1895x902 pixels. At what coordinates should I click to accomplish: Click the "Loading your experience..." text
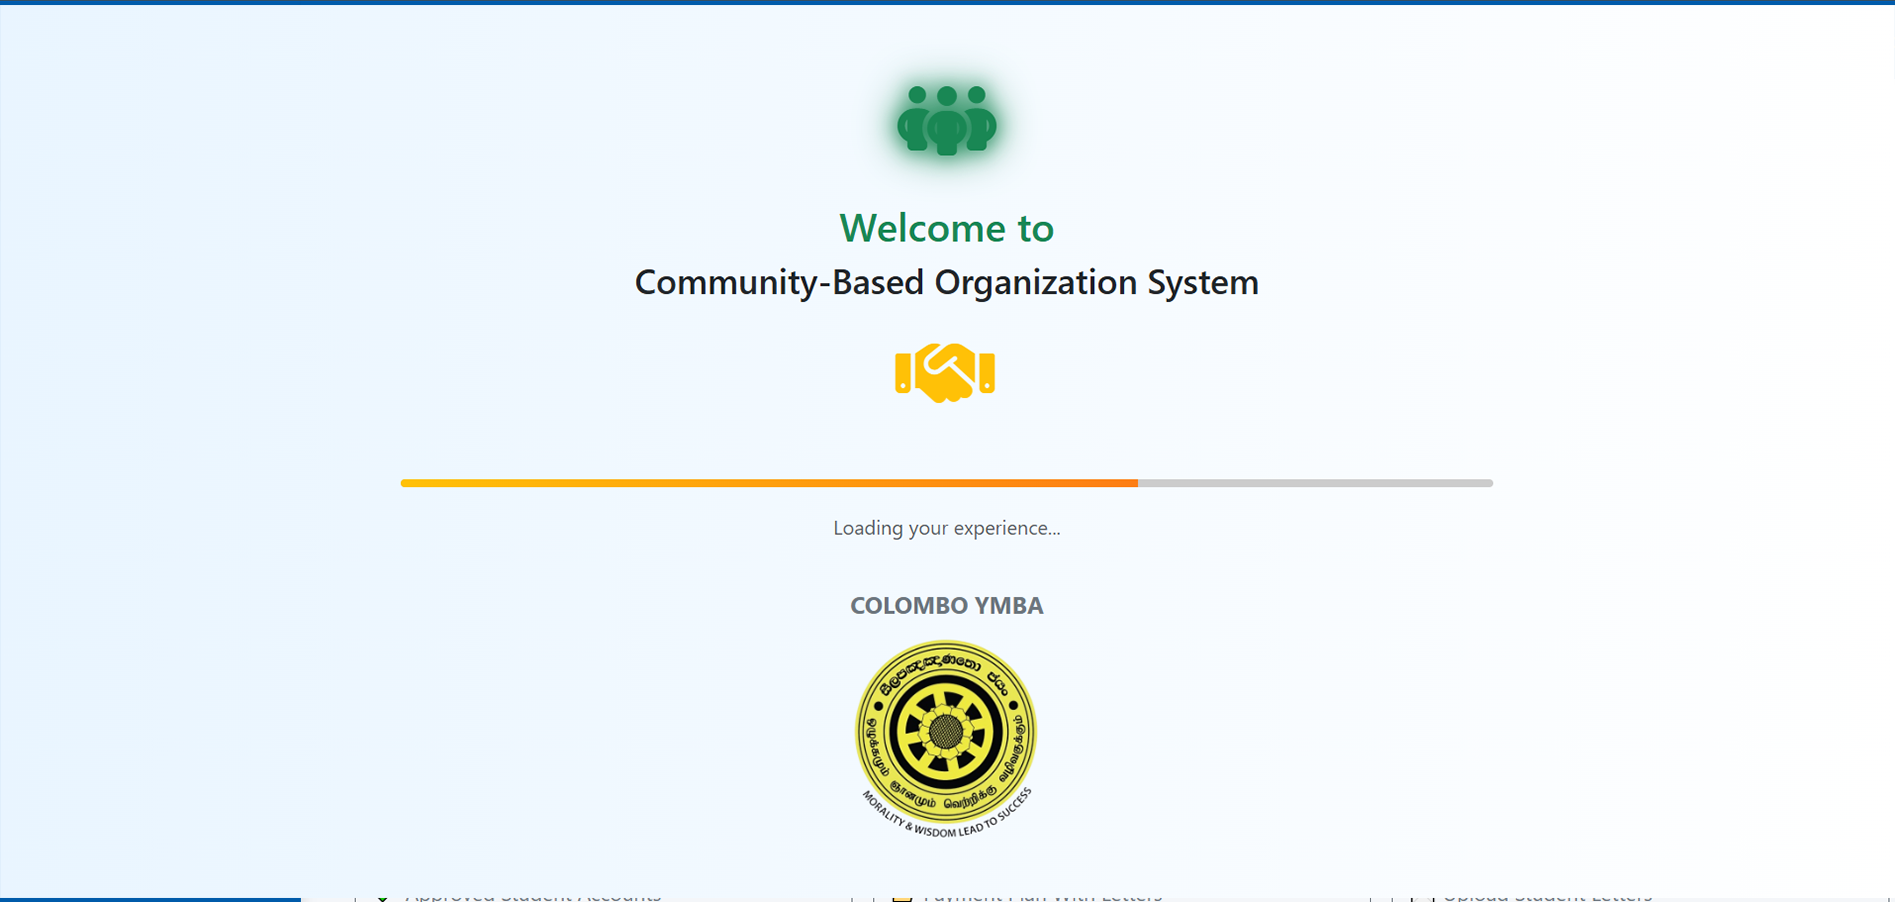click(946, 528)
